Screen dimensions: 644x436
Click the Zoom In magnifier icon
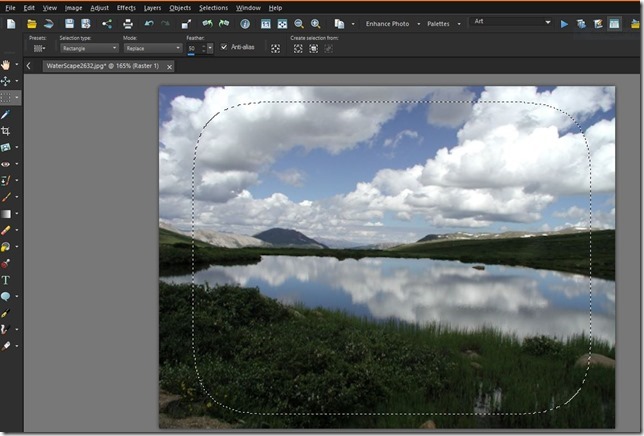point(316,23)
